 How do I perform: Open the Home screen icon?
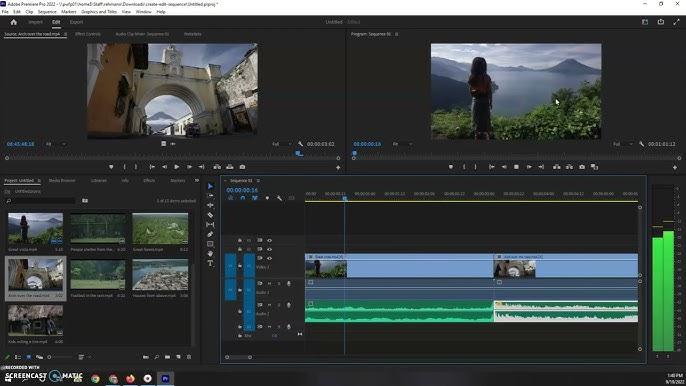(x=14, y=22)
